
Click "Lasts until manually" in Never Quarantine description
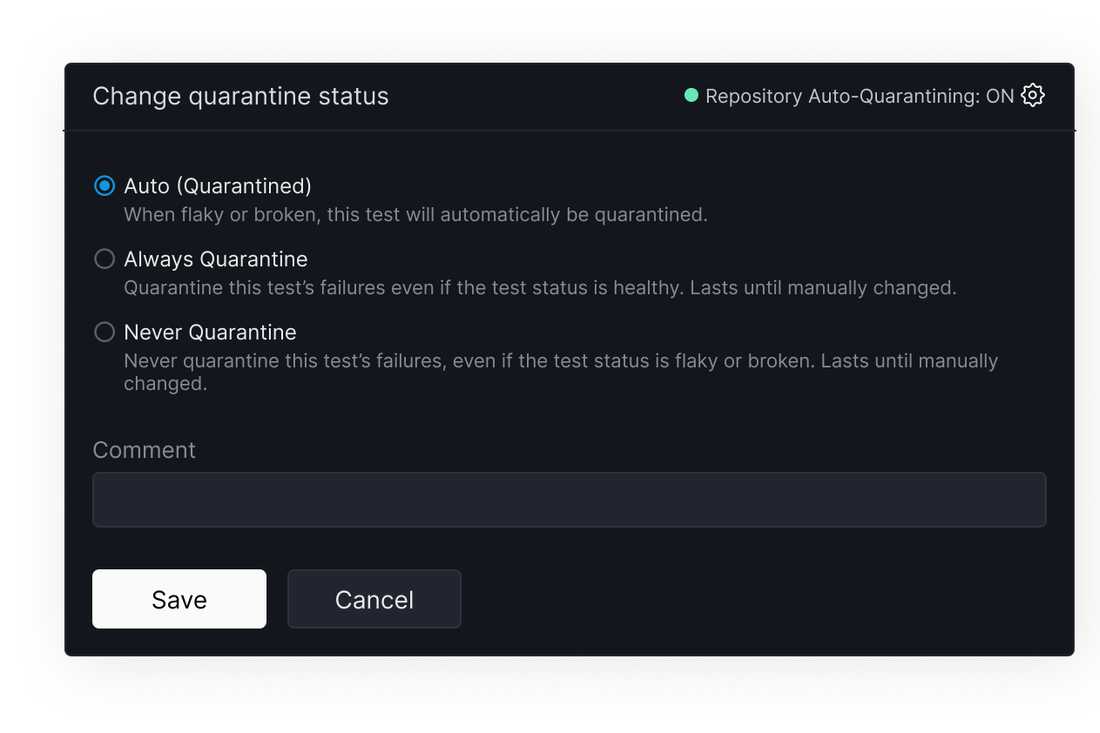point(909,361)
